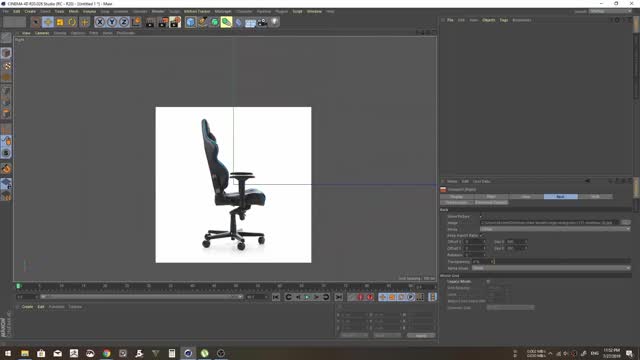
Task: Add a Camera object from toolbar
Action: (x=262, y=22)
